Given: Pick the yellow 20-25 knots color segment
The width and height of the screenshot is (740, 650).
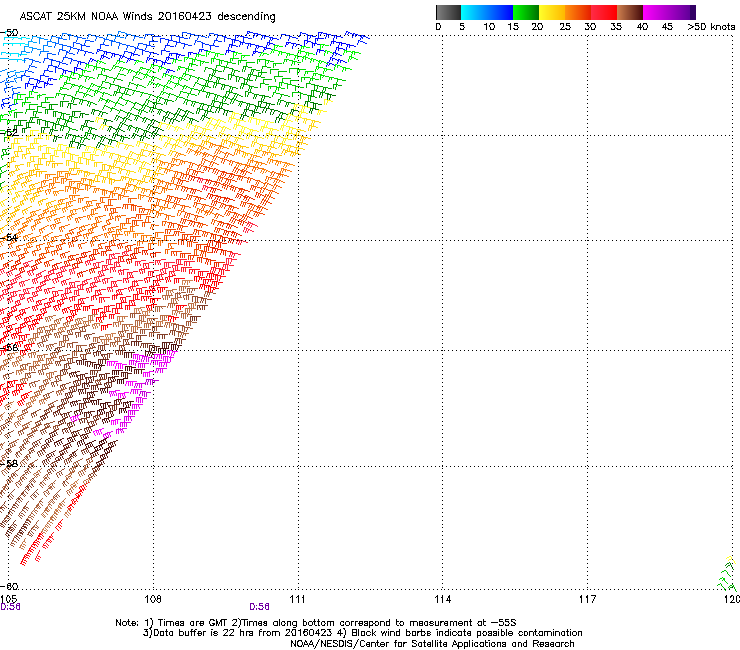Looking at the screenshot, I should [x=552, y=12].
